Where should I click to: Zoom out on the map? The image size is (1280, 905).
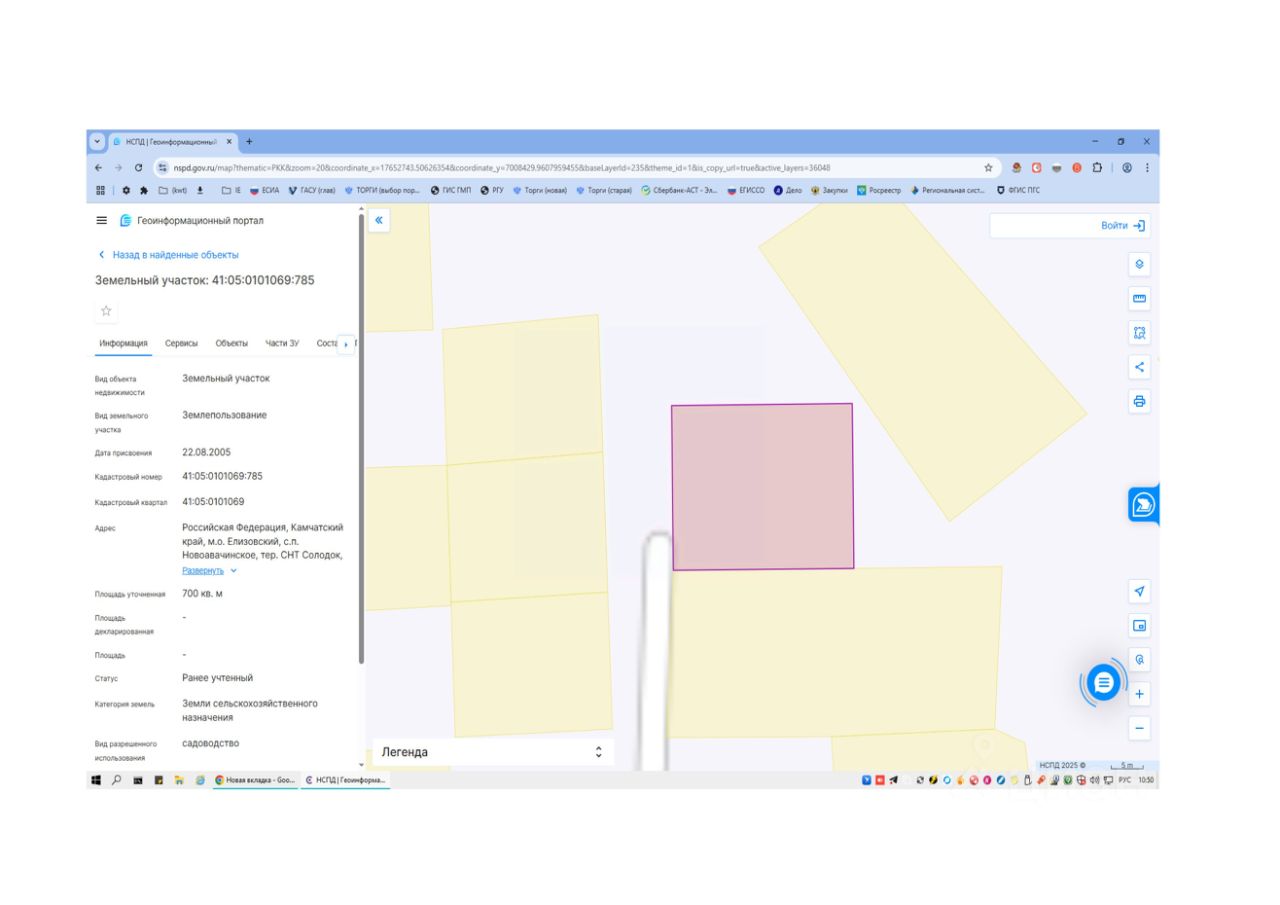pos(1139,728)
